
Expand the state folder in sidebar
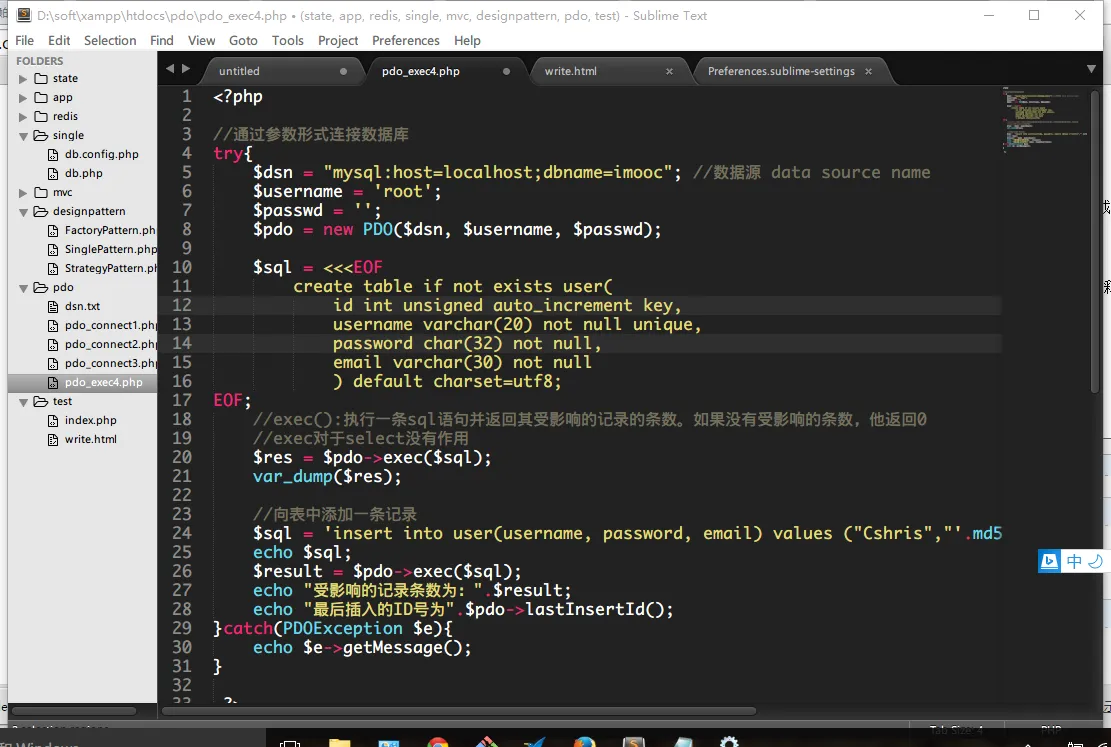point(23,79)
